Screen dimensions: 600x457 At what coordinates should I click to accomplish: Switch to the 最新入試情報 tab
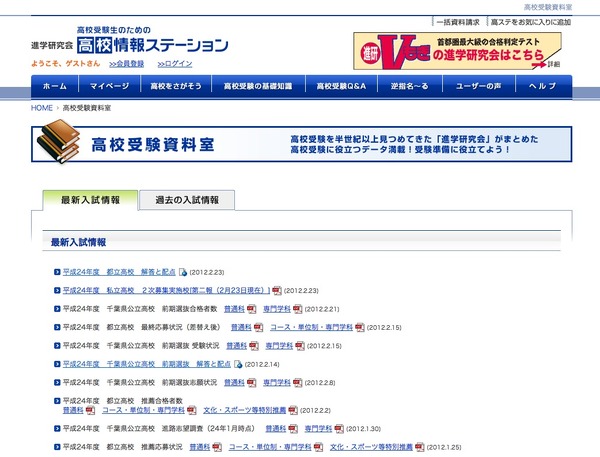[x=90, y=200]
